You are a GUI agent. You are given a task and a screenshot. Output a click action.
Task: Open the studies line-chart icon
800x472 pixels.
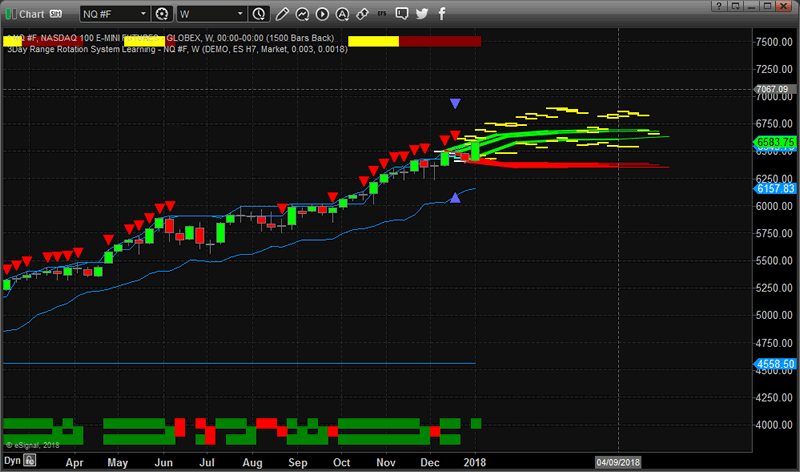tap(304, 14)
